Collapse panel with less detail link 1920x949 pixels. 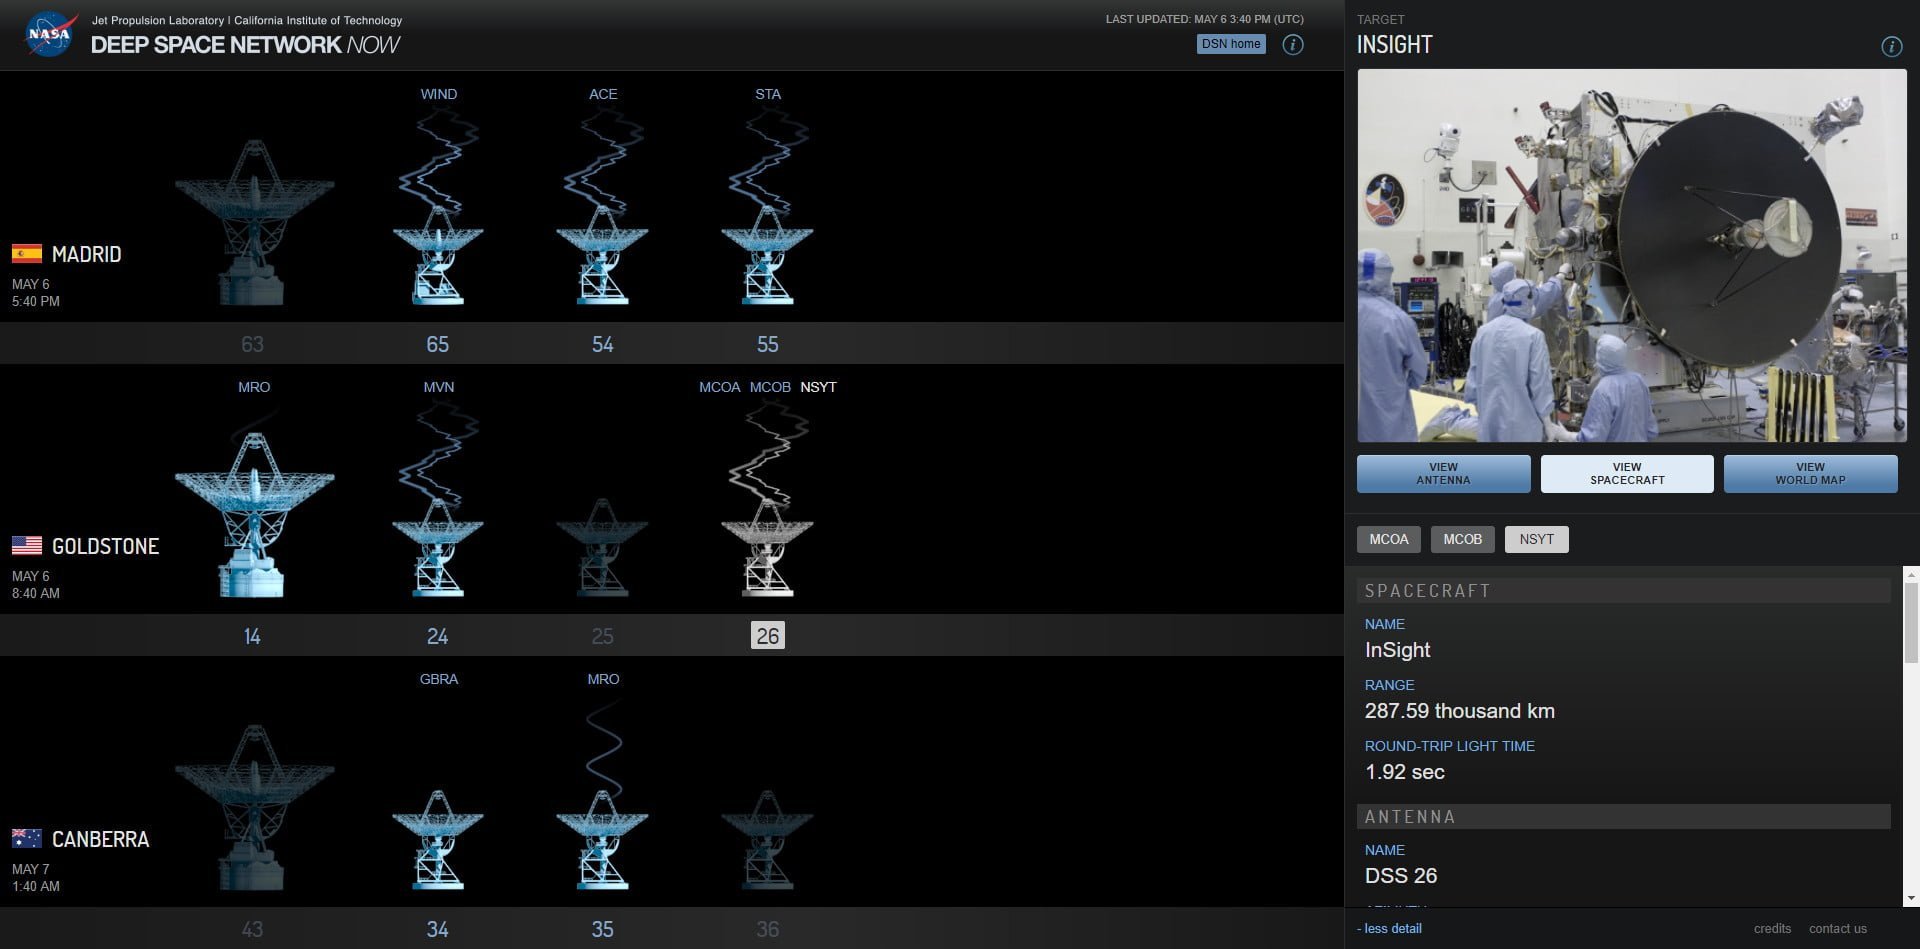pos(1390,929)
